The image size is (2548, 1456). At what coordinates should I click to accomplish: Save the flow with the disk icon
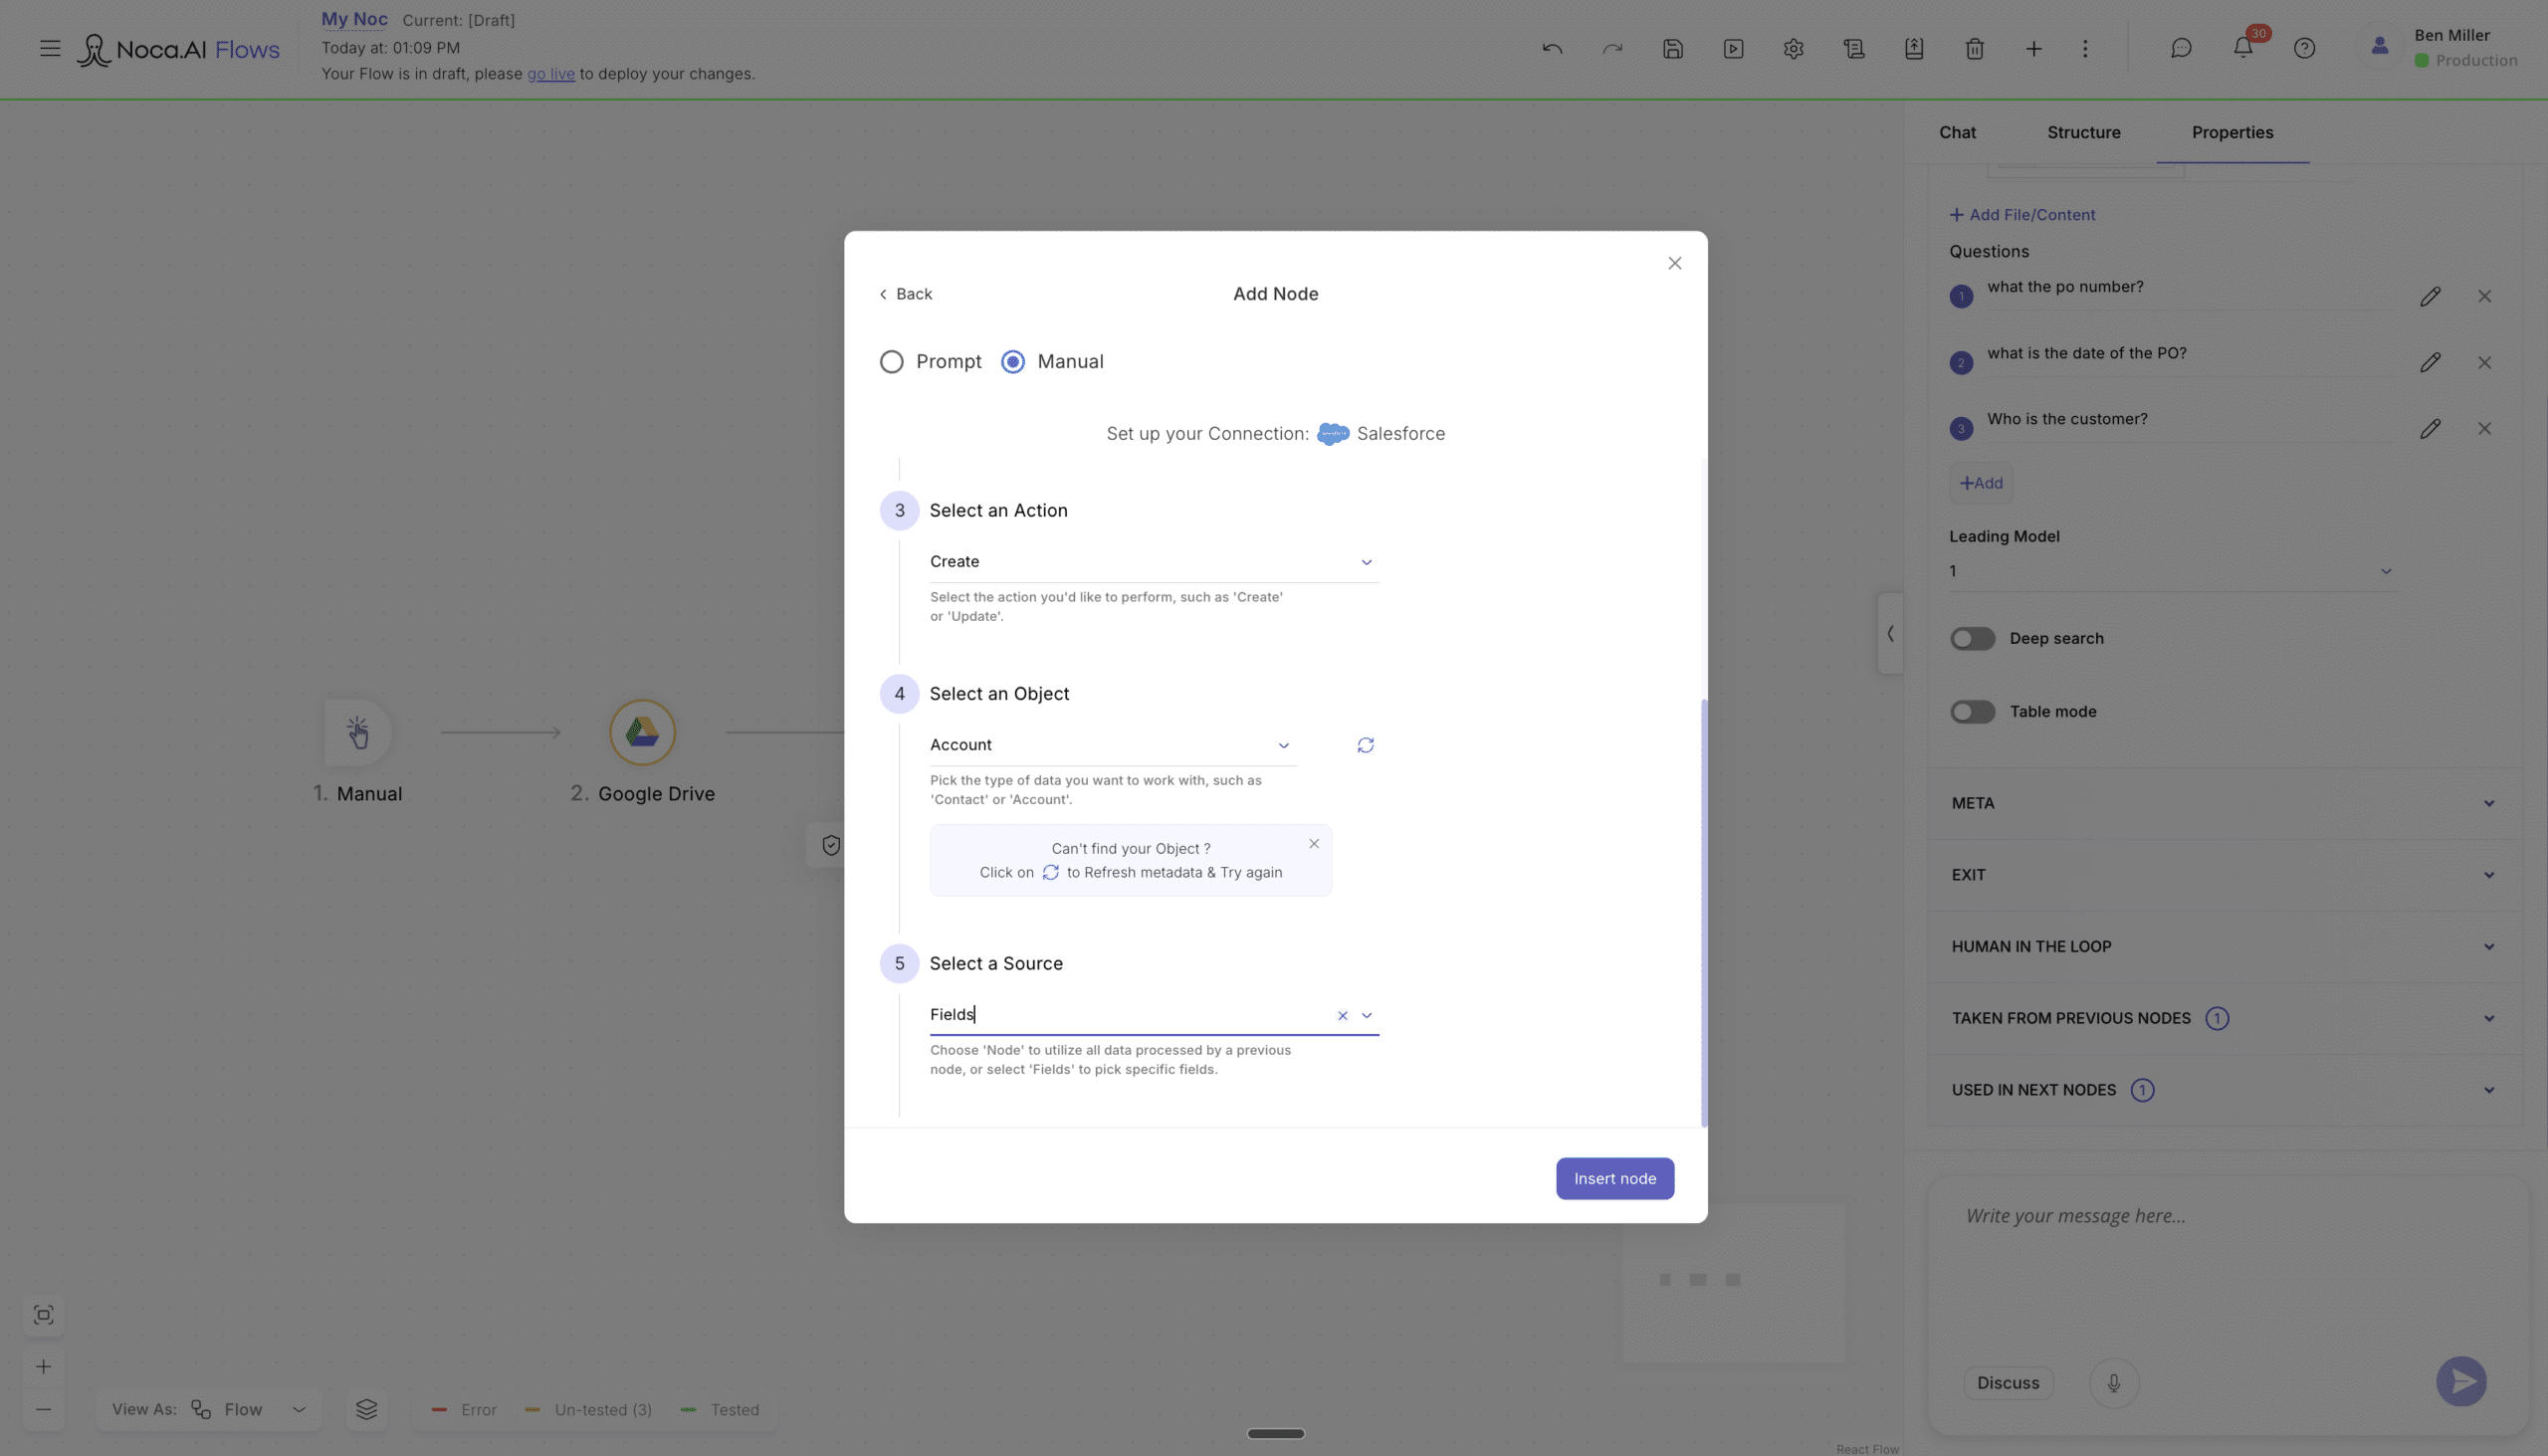coord(1673,48)
